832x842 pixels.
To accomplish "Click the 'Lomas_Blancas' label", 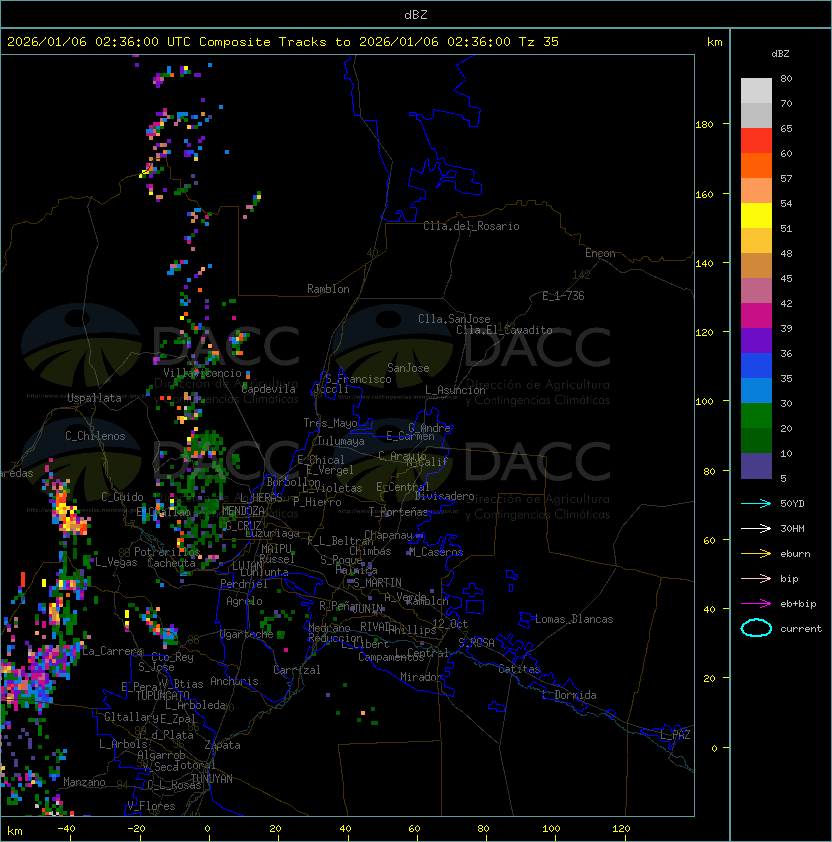I will [574, 619].
